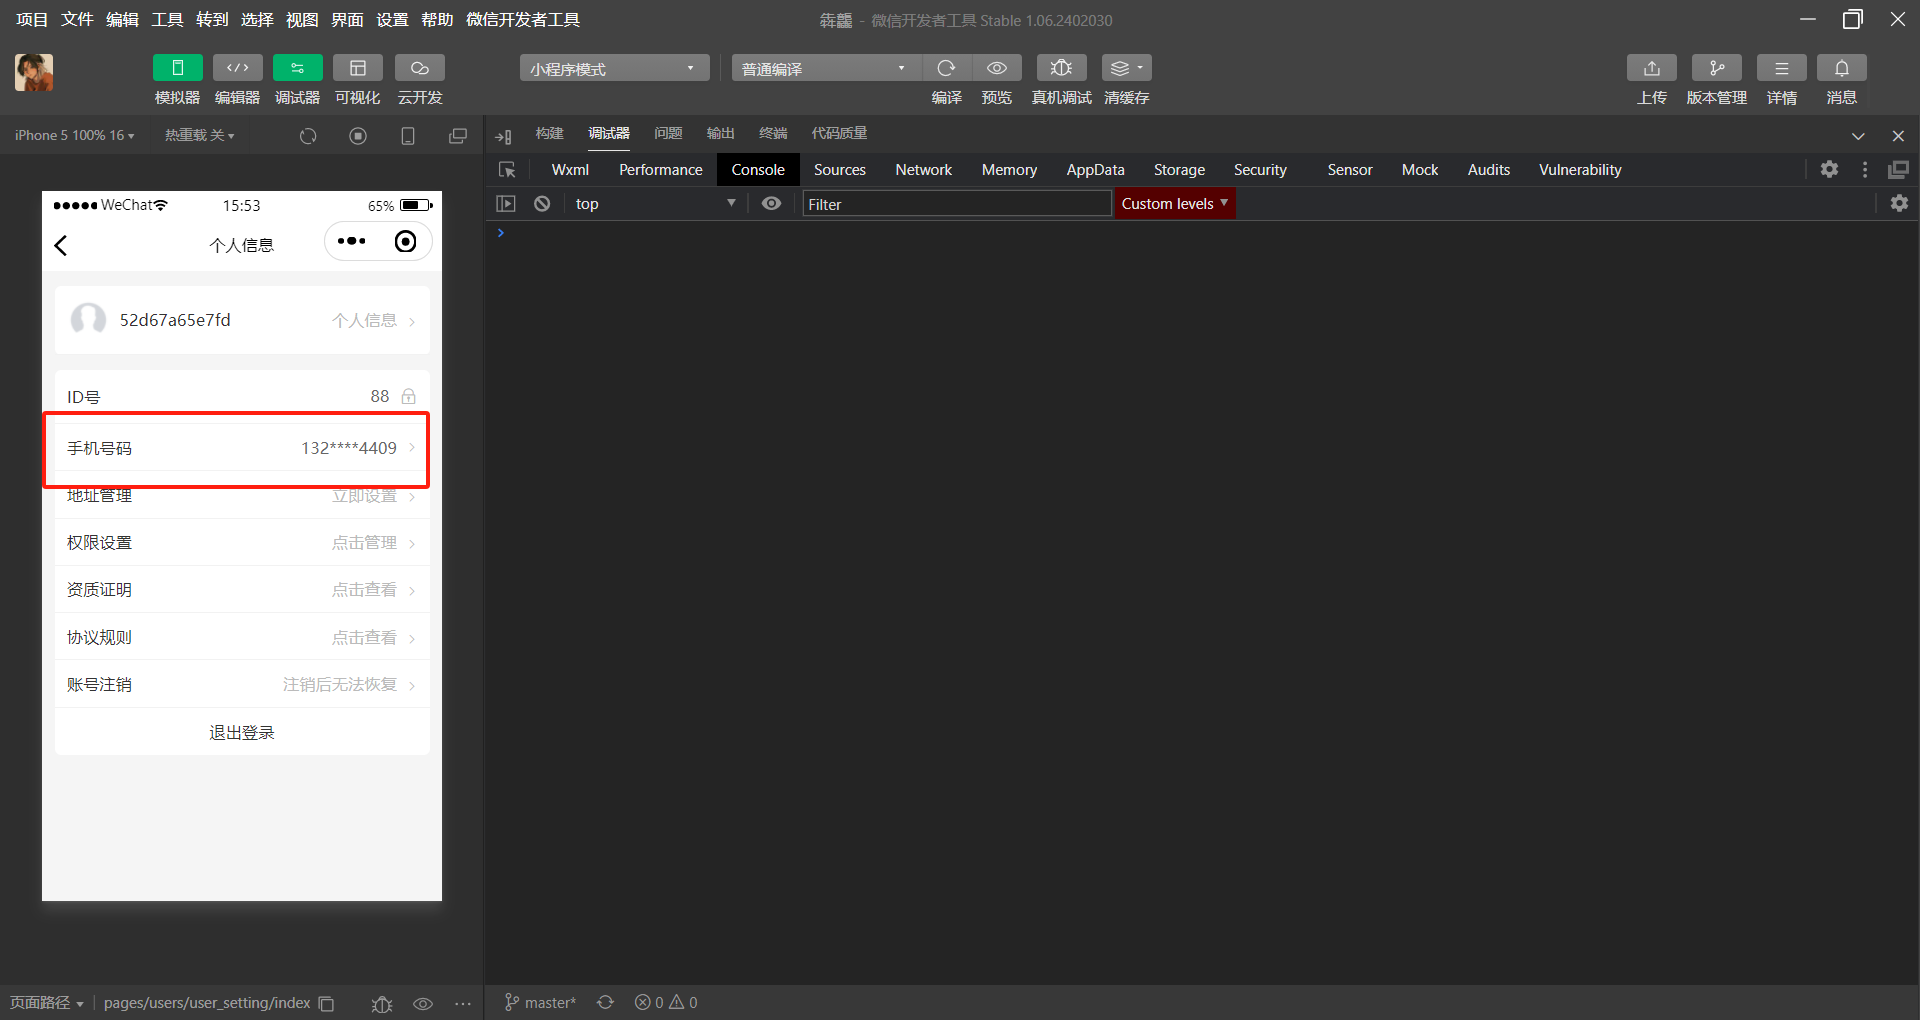Detach the simulator into separate window

(458, 136)
